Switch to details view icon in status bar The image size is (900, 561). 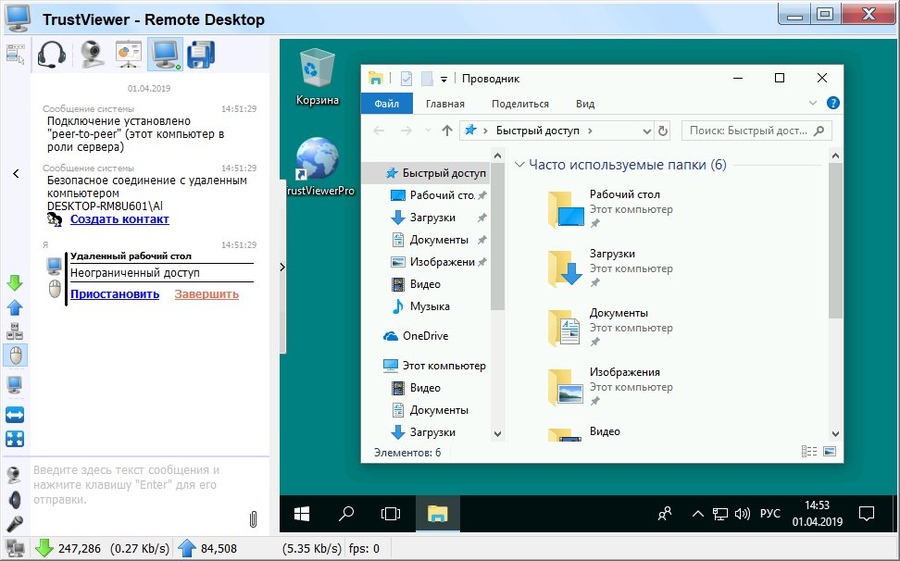click(x=809, y=451)
